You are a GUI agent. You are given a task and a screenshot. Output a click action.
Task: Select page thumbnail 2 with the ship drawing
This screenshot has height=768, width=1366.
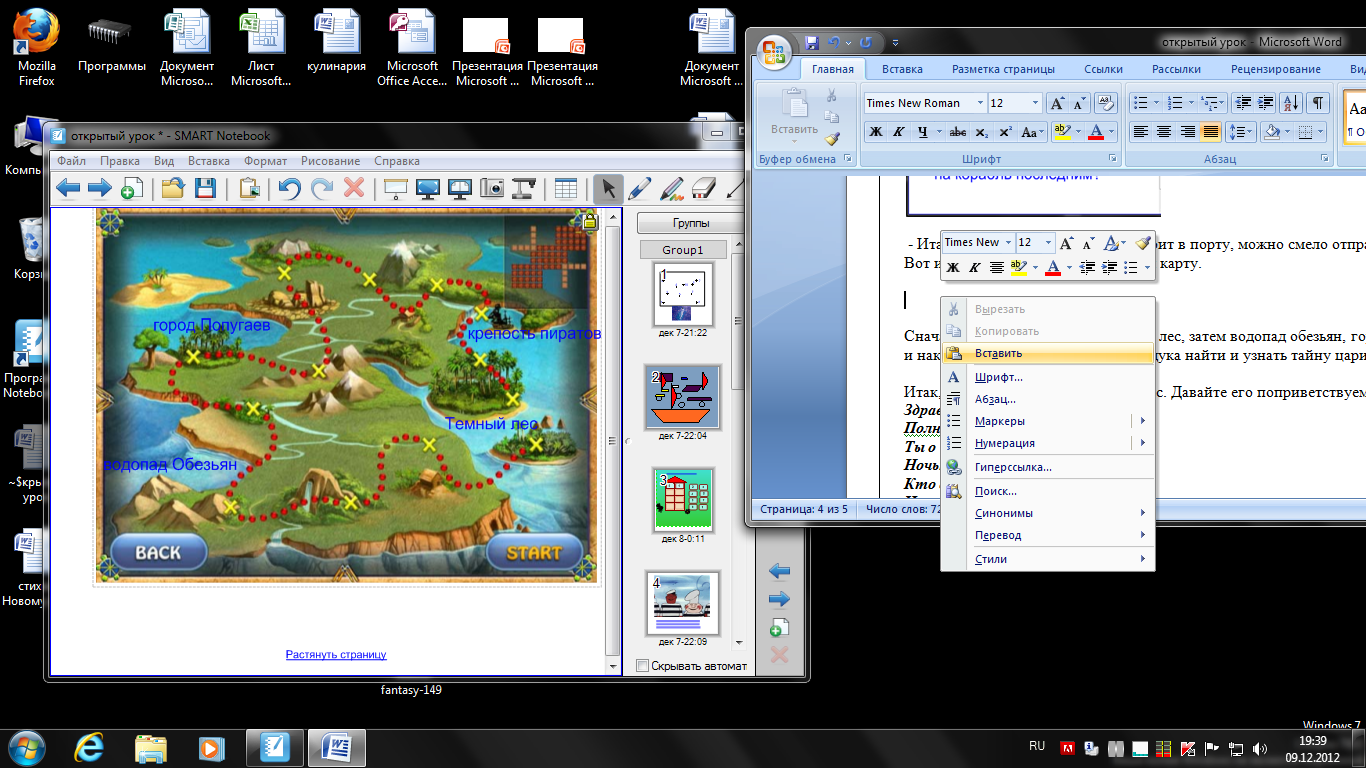pos(682,396)
